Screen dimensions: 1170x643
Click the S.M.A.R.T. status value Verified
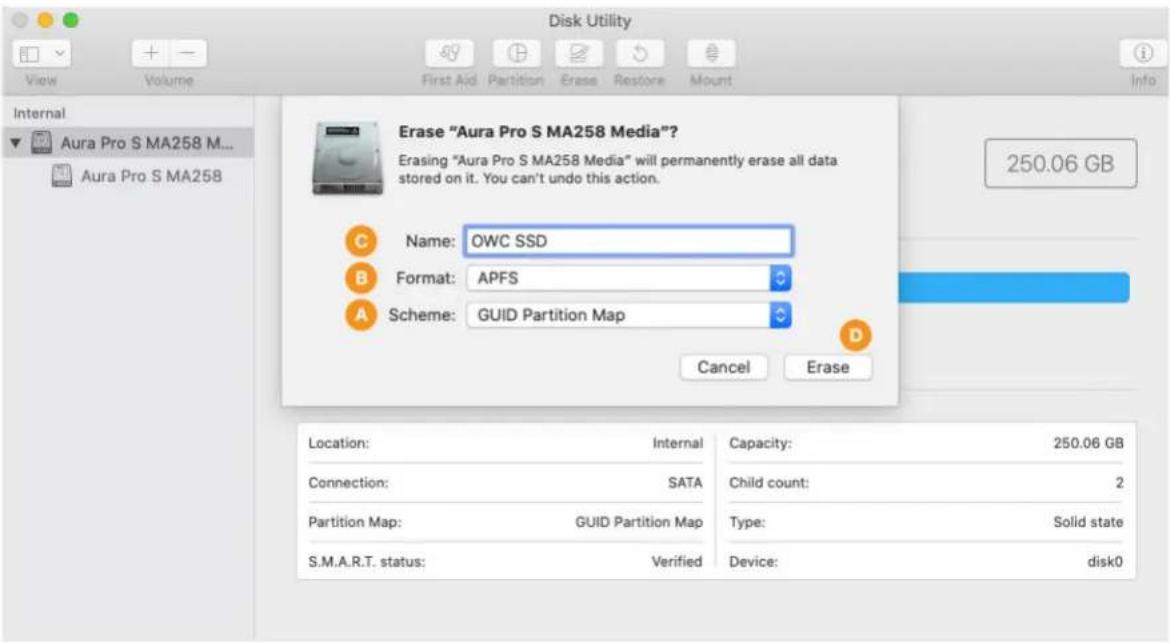click(677, 562)
